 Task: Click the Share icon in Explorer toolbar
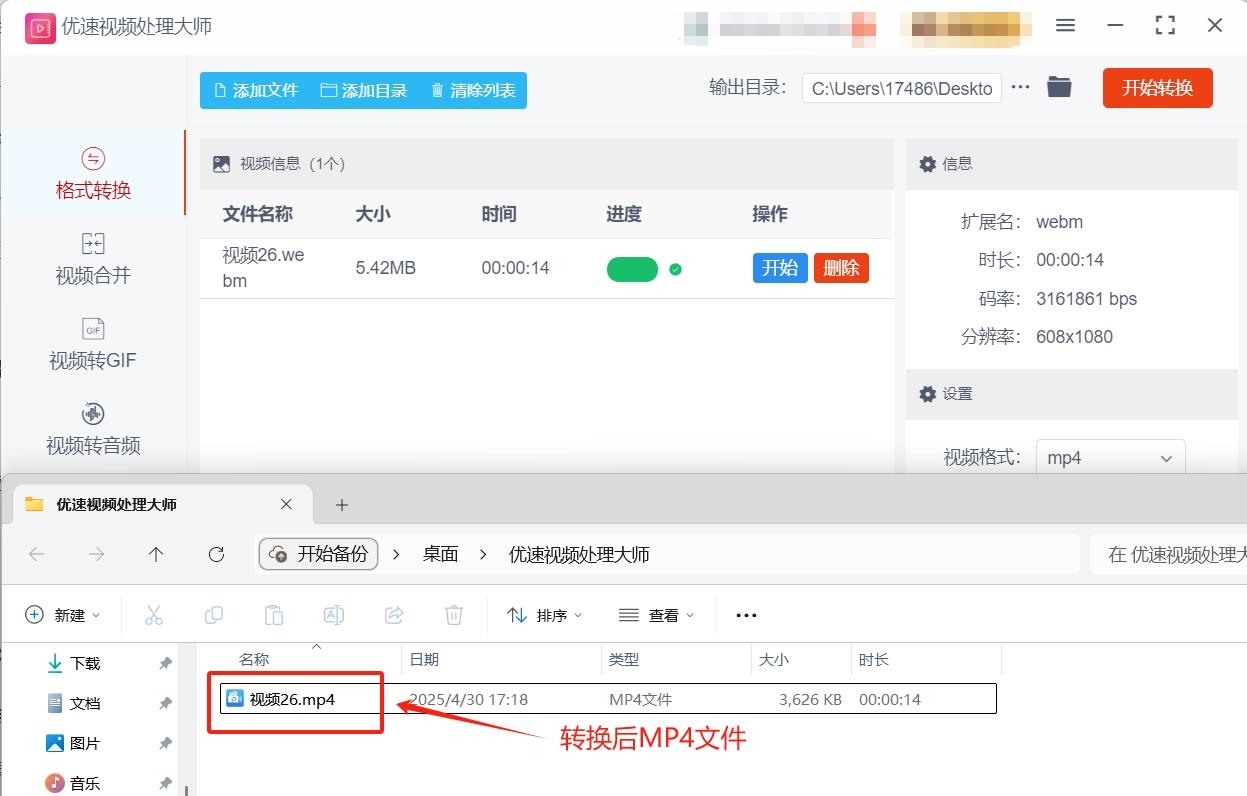tap(394, 615)
